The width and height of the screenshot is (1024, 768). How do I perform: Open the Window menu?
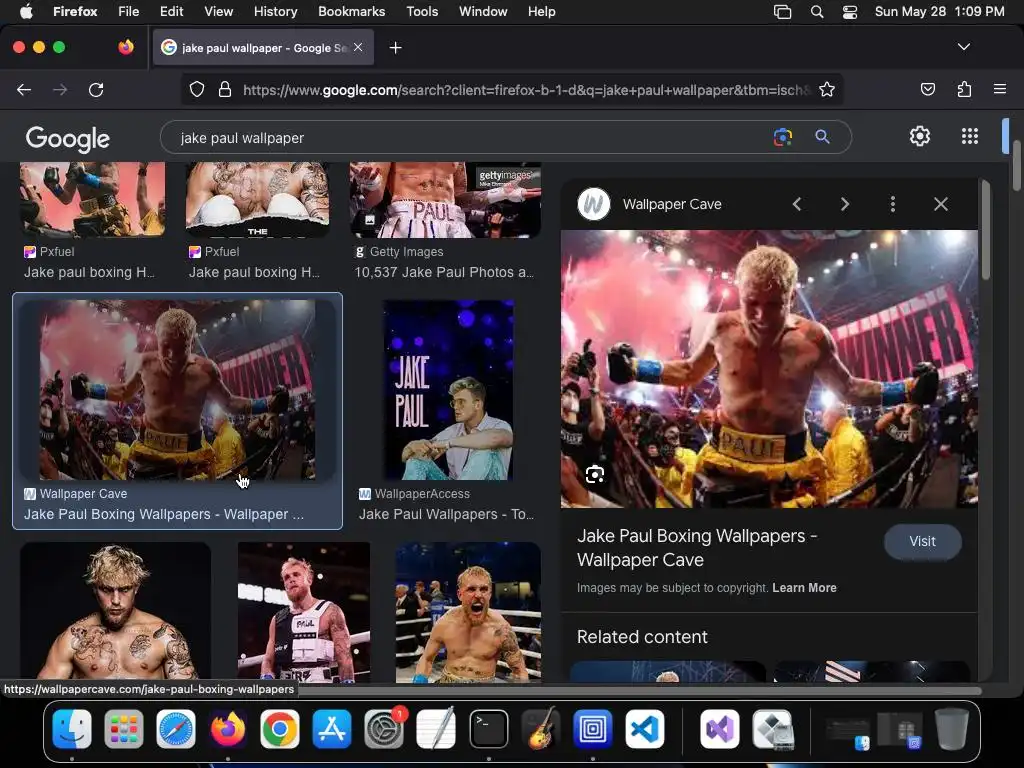pyautogui.click(x=483, y=11)
